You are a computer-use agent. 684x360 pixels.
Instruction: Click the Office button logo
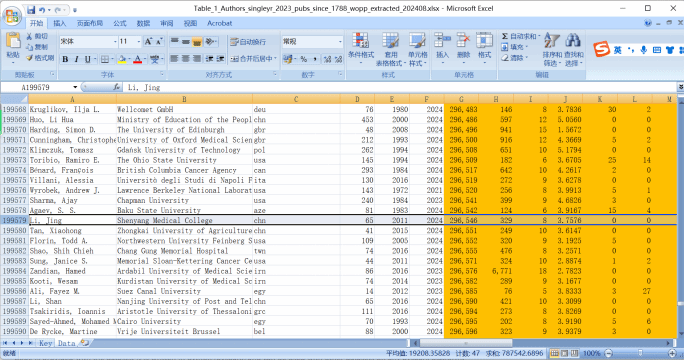[12, 16]
